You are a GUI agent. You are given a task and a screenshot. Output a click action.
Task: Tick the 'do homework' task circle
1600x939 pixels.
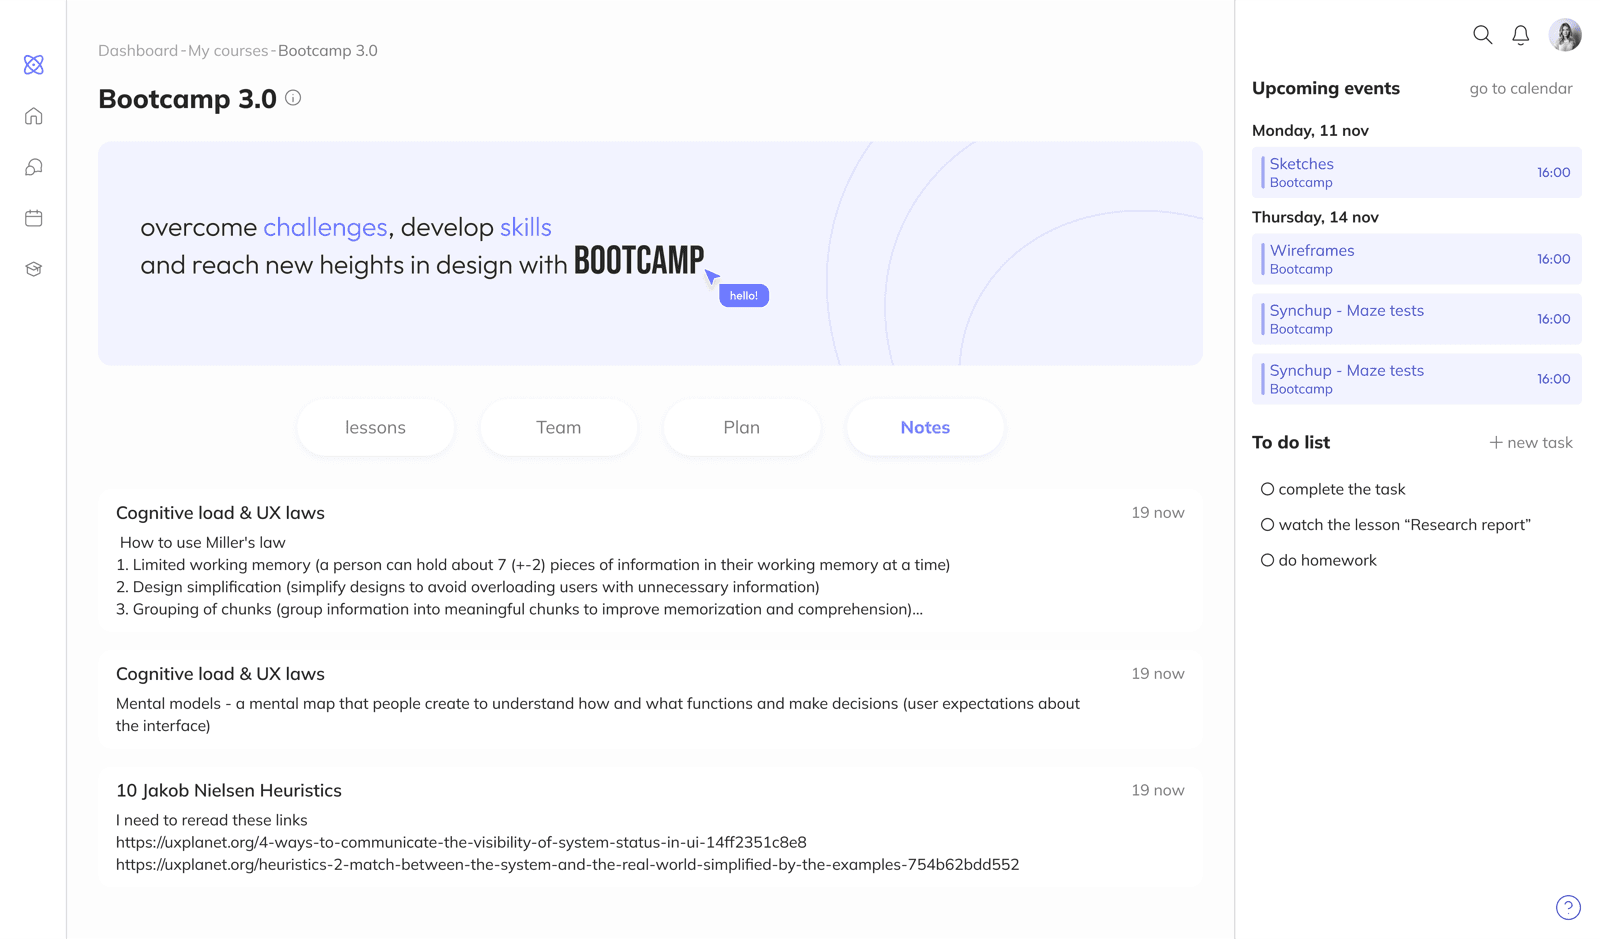(1267, 560)
